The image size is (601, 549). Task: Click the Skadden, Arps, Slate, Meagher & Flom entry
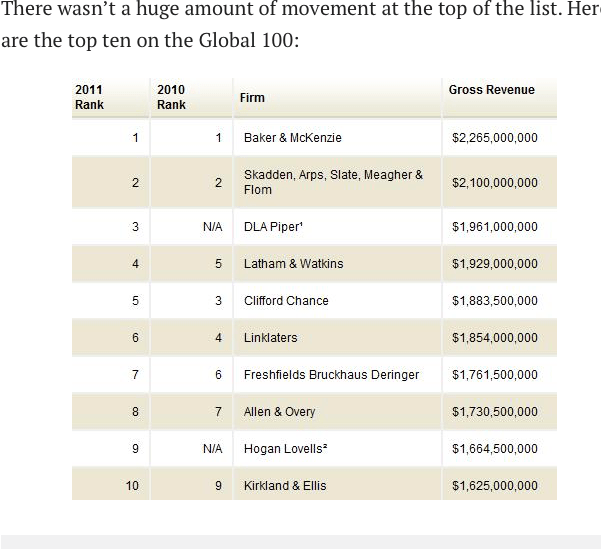coord(333,182)
